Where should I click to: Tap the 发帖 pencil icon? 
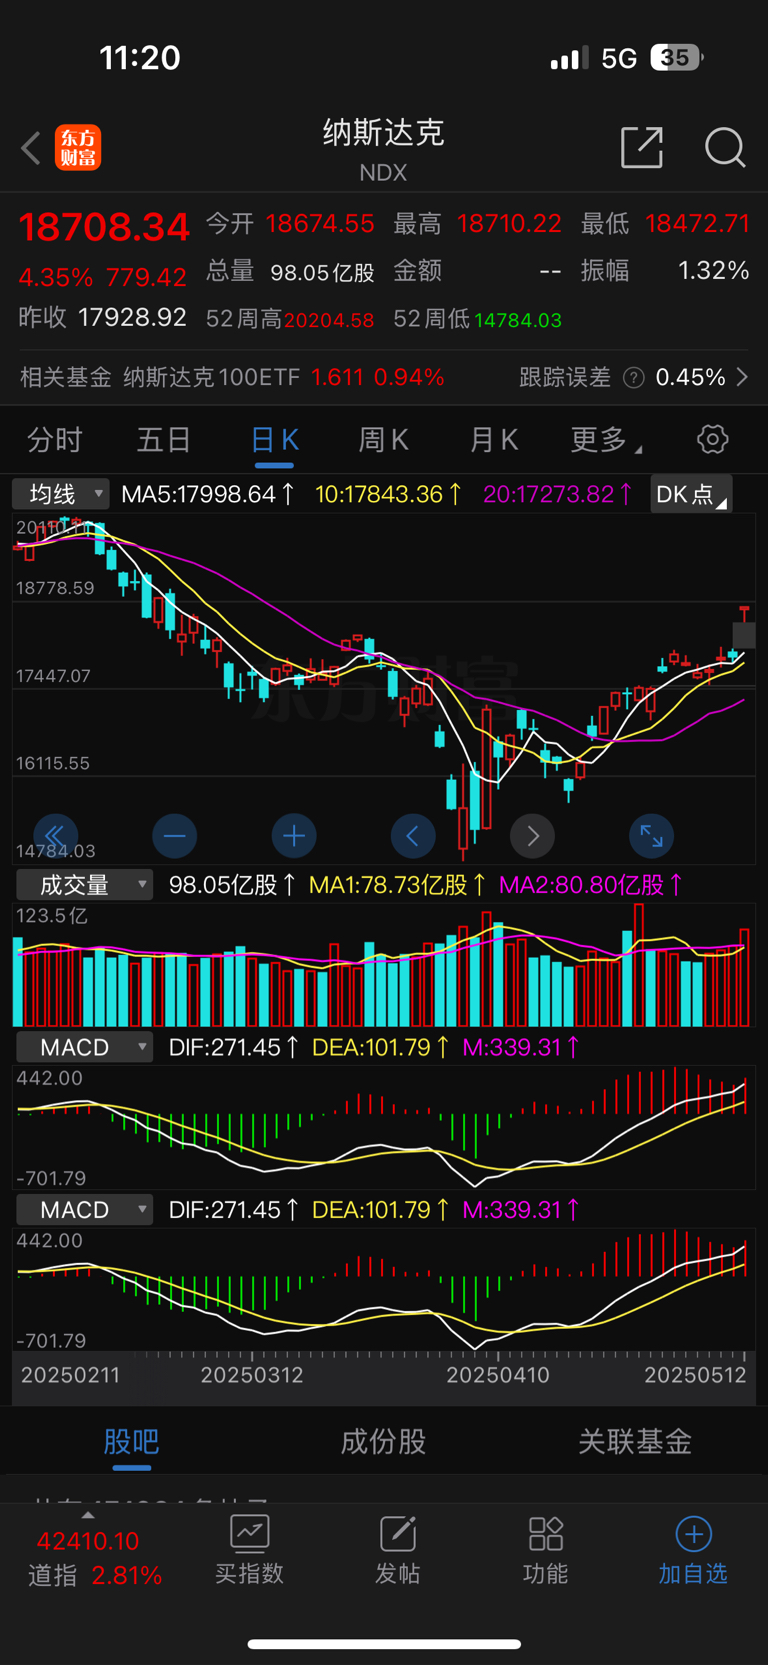pyautogui.click(x=397, y=1533)
